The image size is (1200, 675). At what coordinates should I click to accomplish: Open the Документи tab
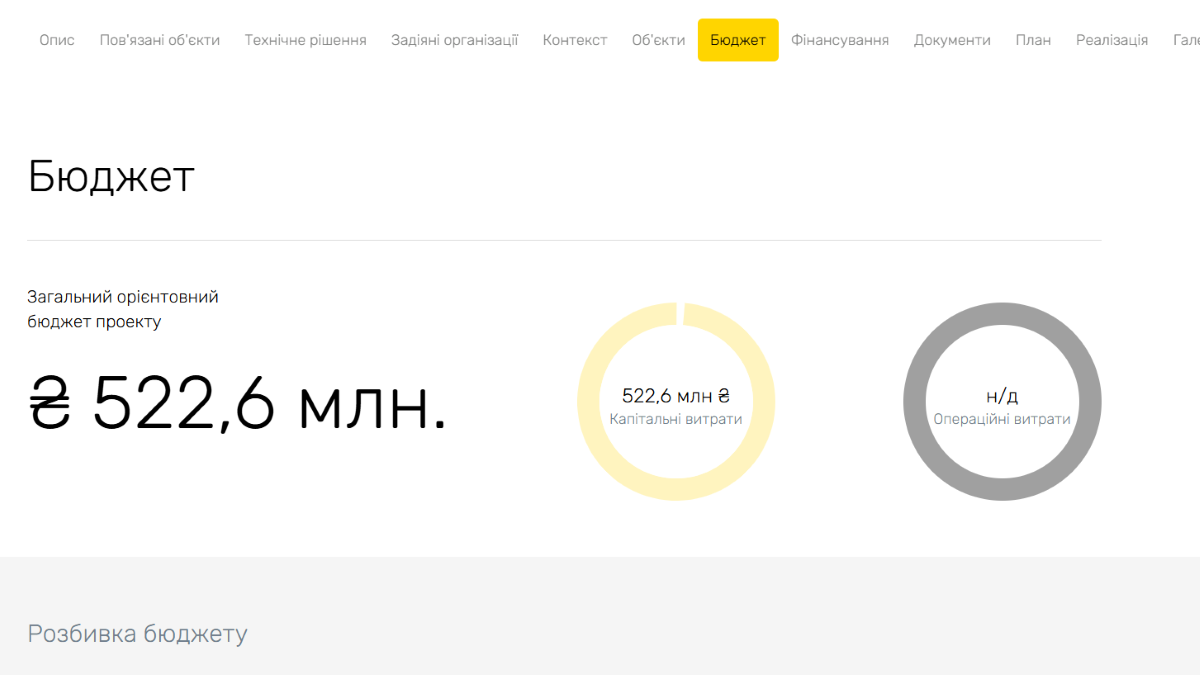[x=952, y=40]
